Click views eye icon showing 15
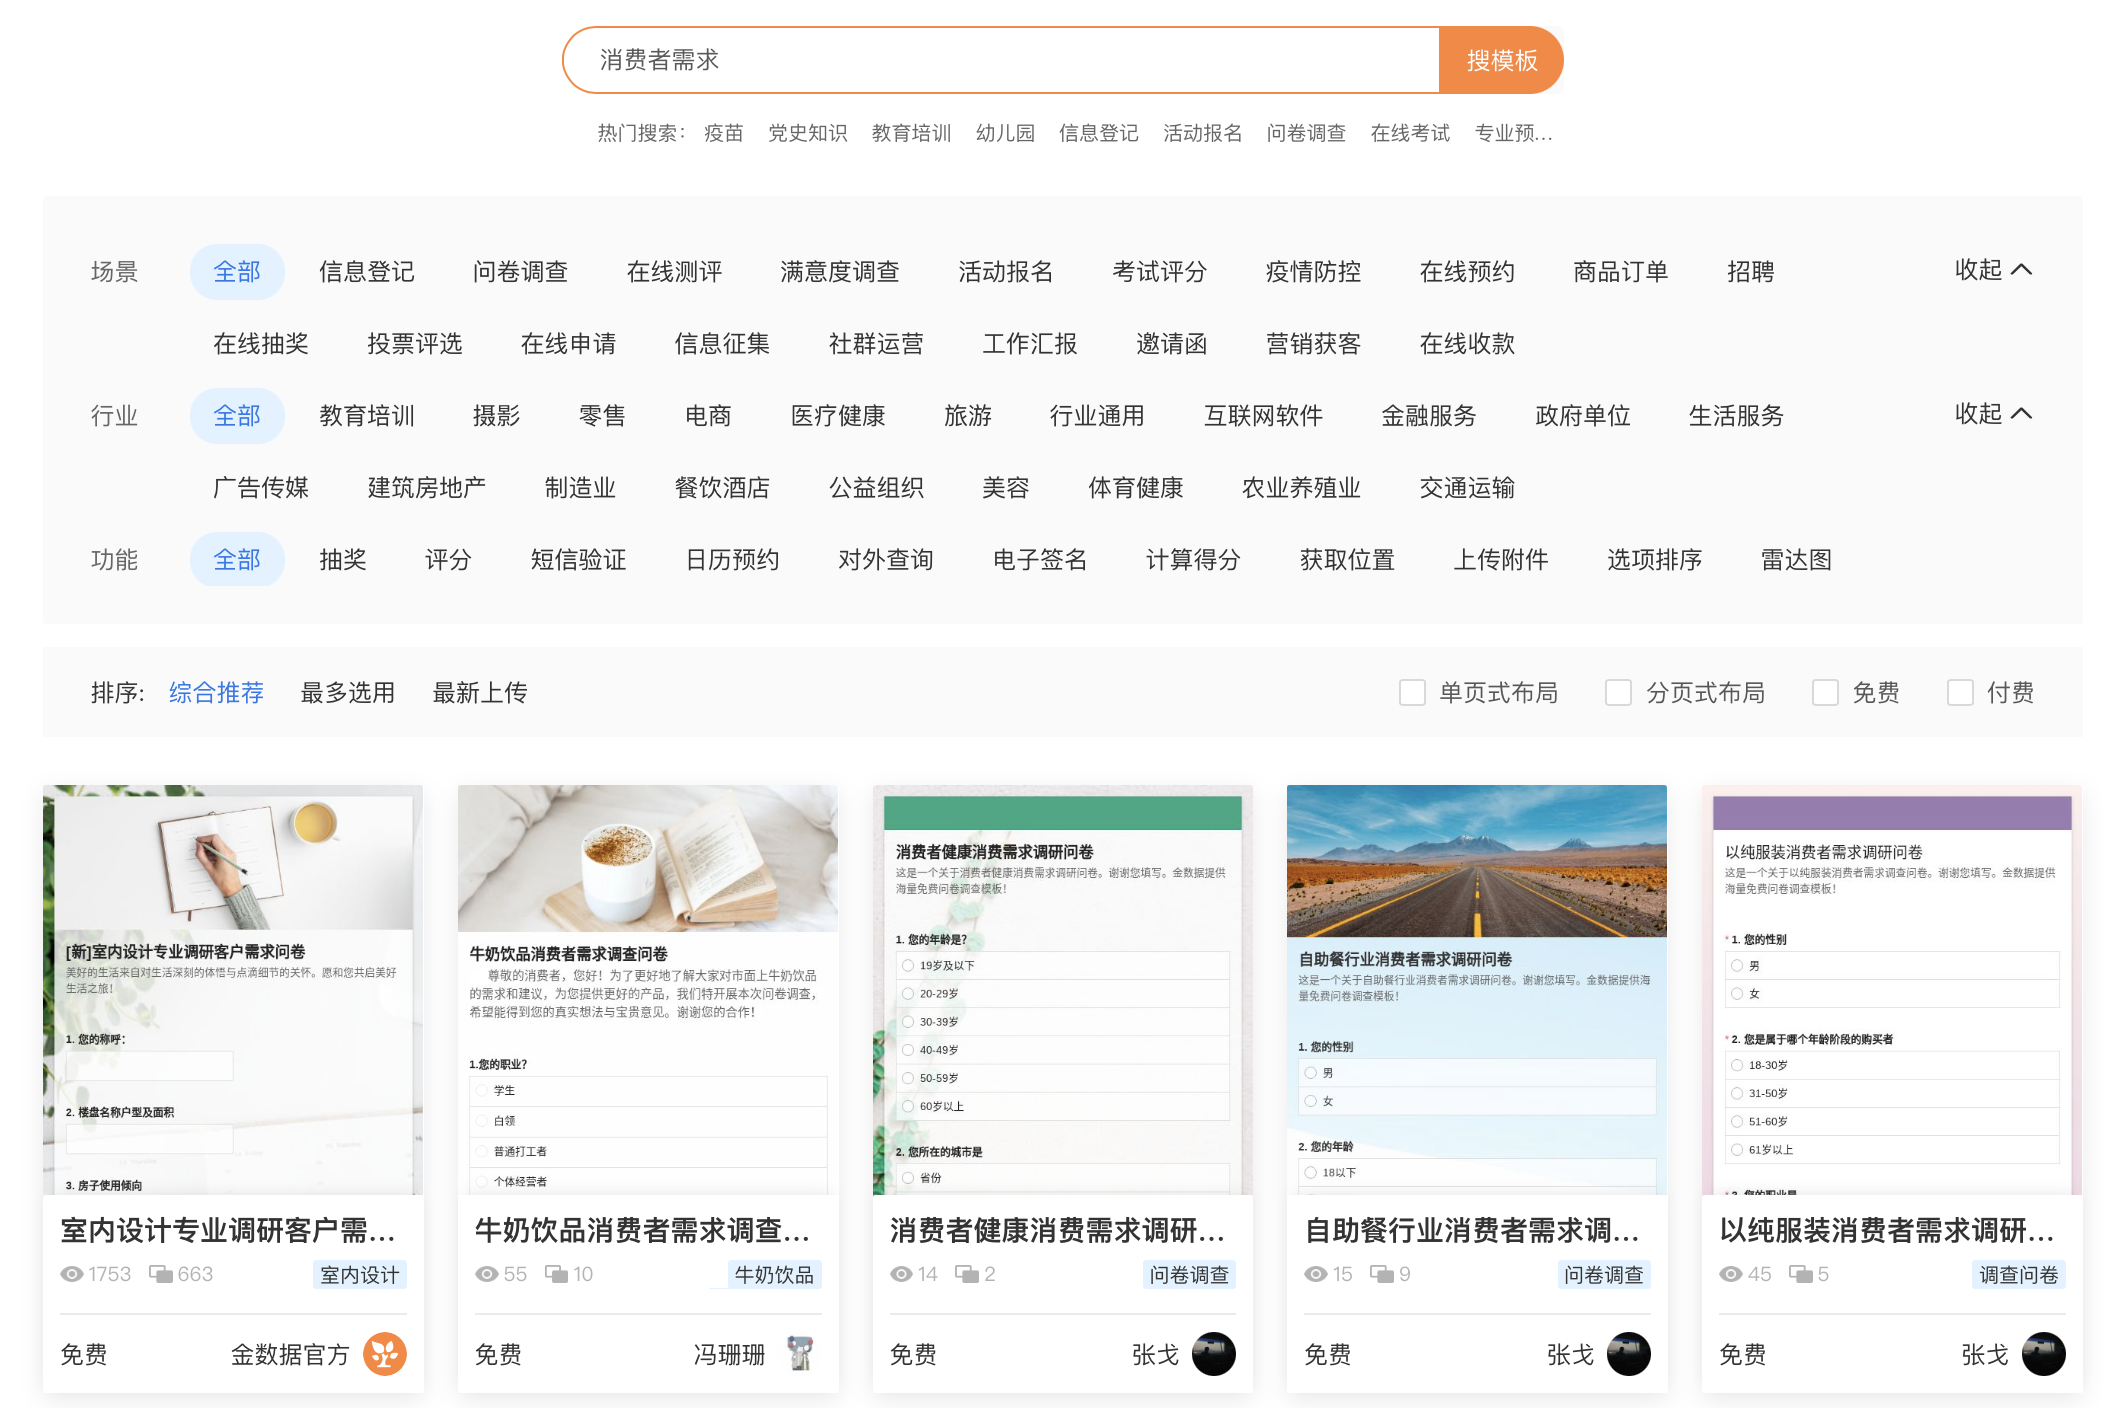This screenshot has width=2126, height=1408. pos(1316,1274)
